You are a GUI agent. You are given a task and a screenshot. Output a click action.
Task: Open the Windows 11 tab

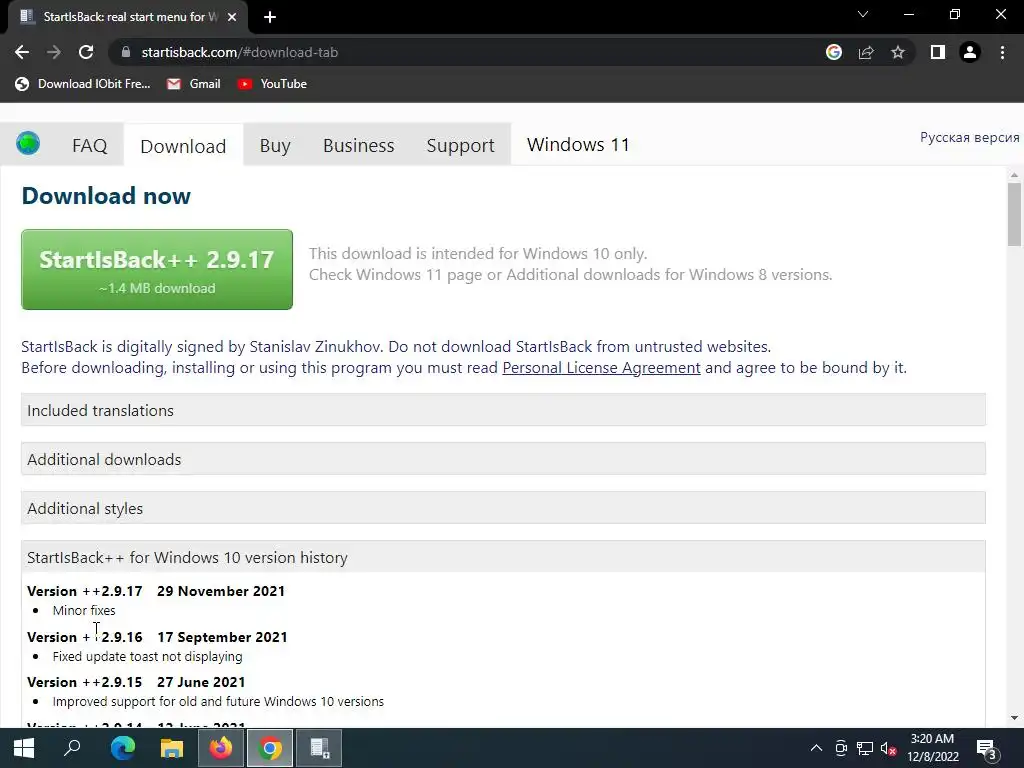[x=578, y=144]
